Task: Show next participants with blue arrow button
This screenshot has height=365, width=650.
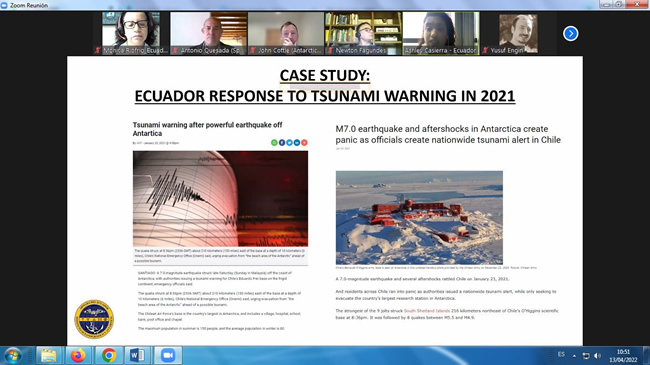Action: (570, 34)
